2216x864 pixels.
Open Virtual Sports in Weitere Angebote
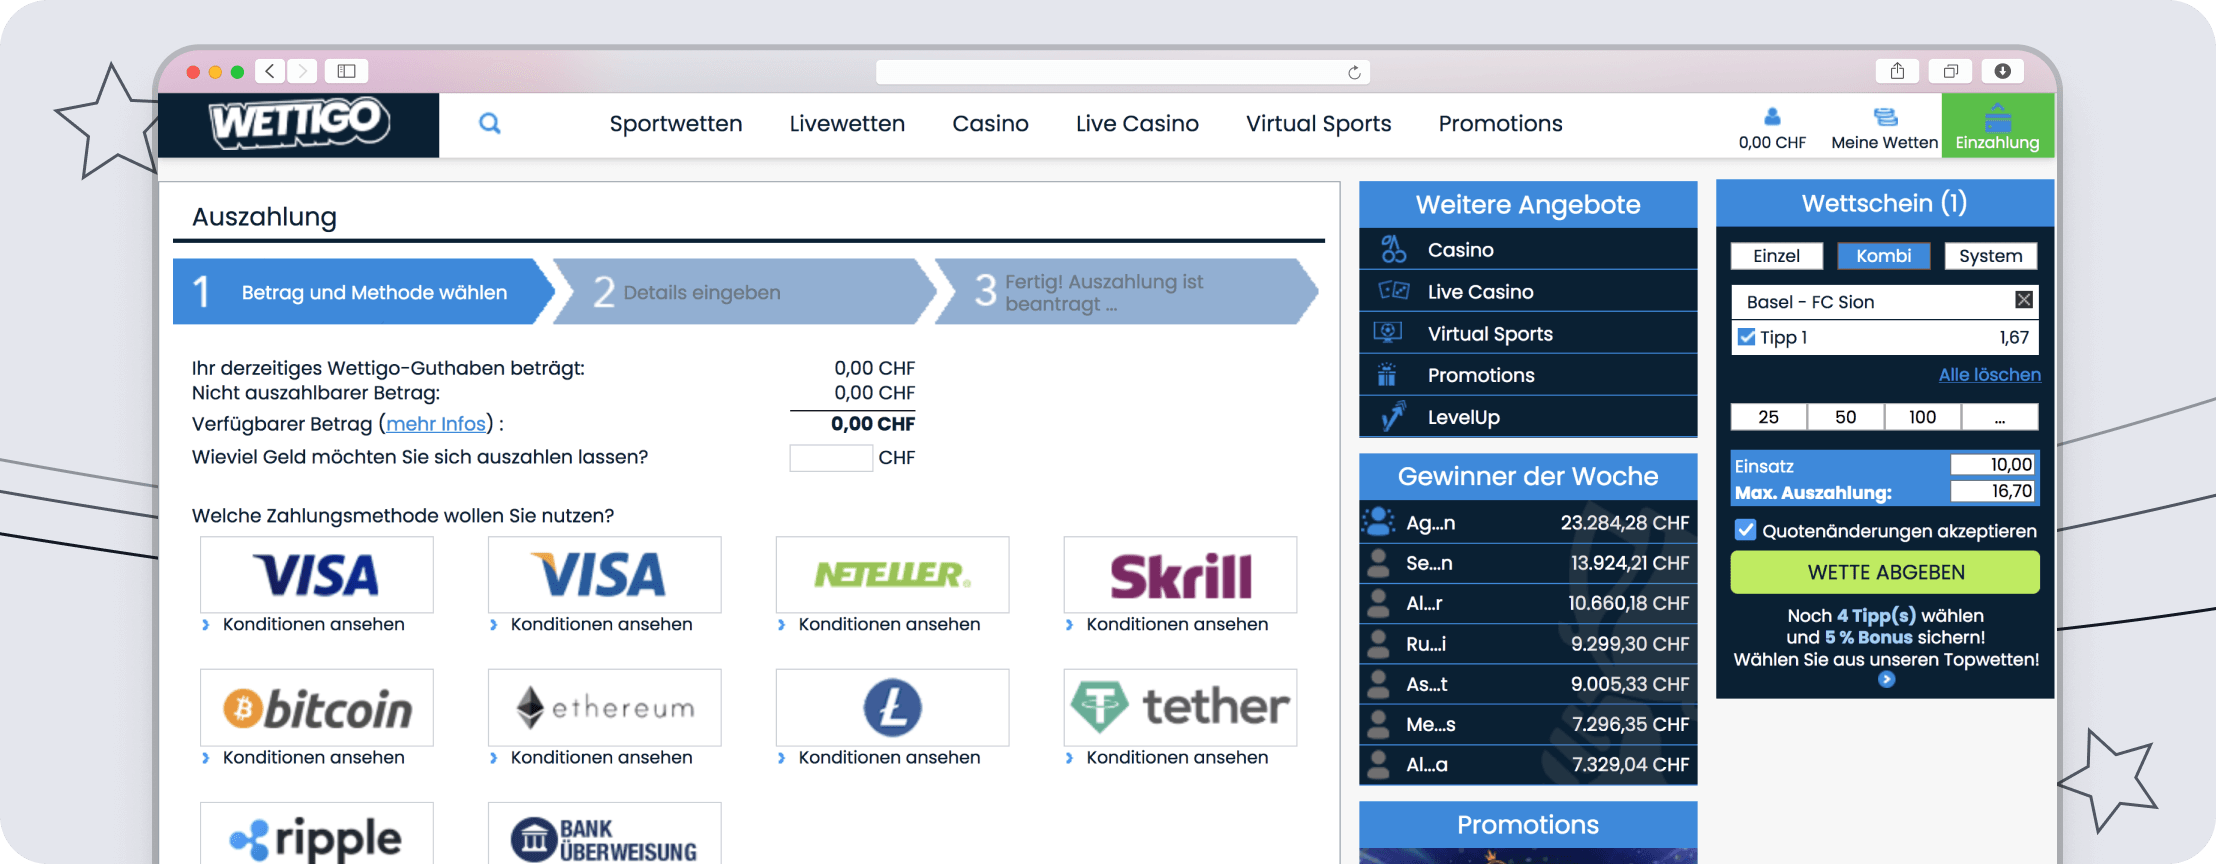[x=1528, y=334]
